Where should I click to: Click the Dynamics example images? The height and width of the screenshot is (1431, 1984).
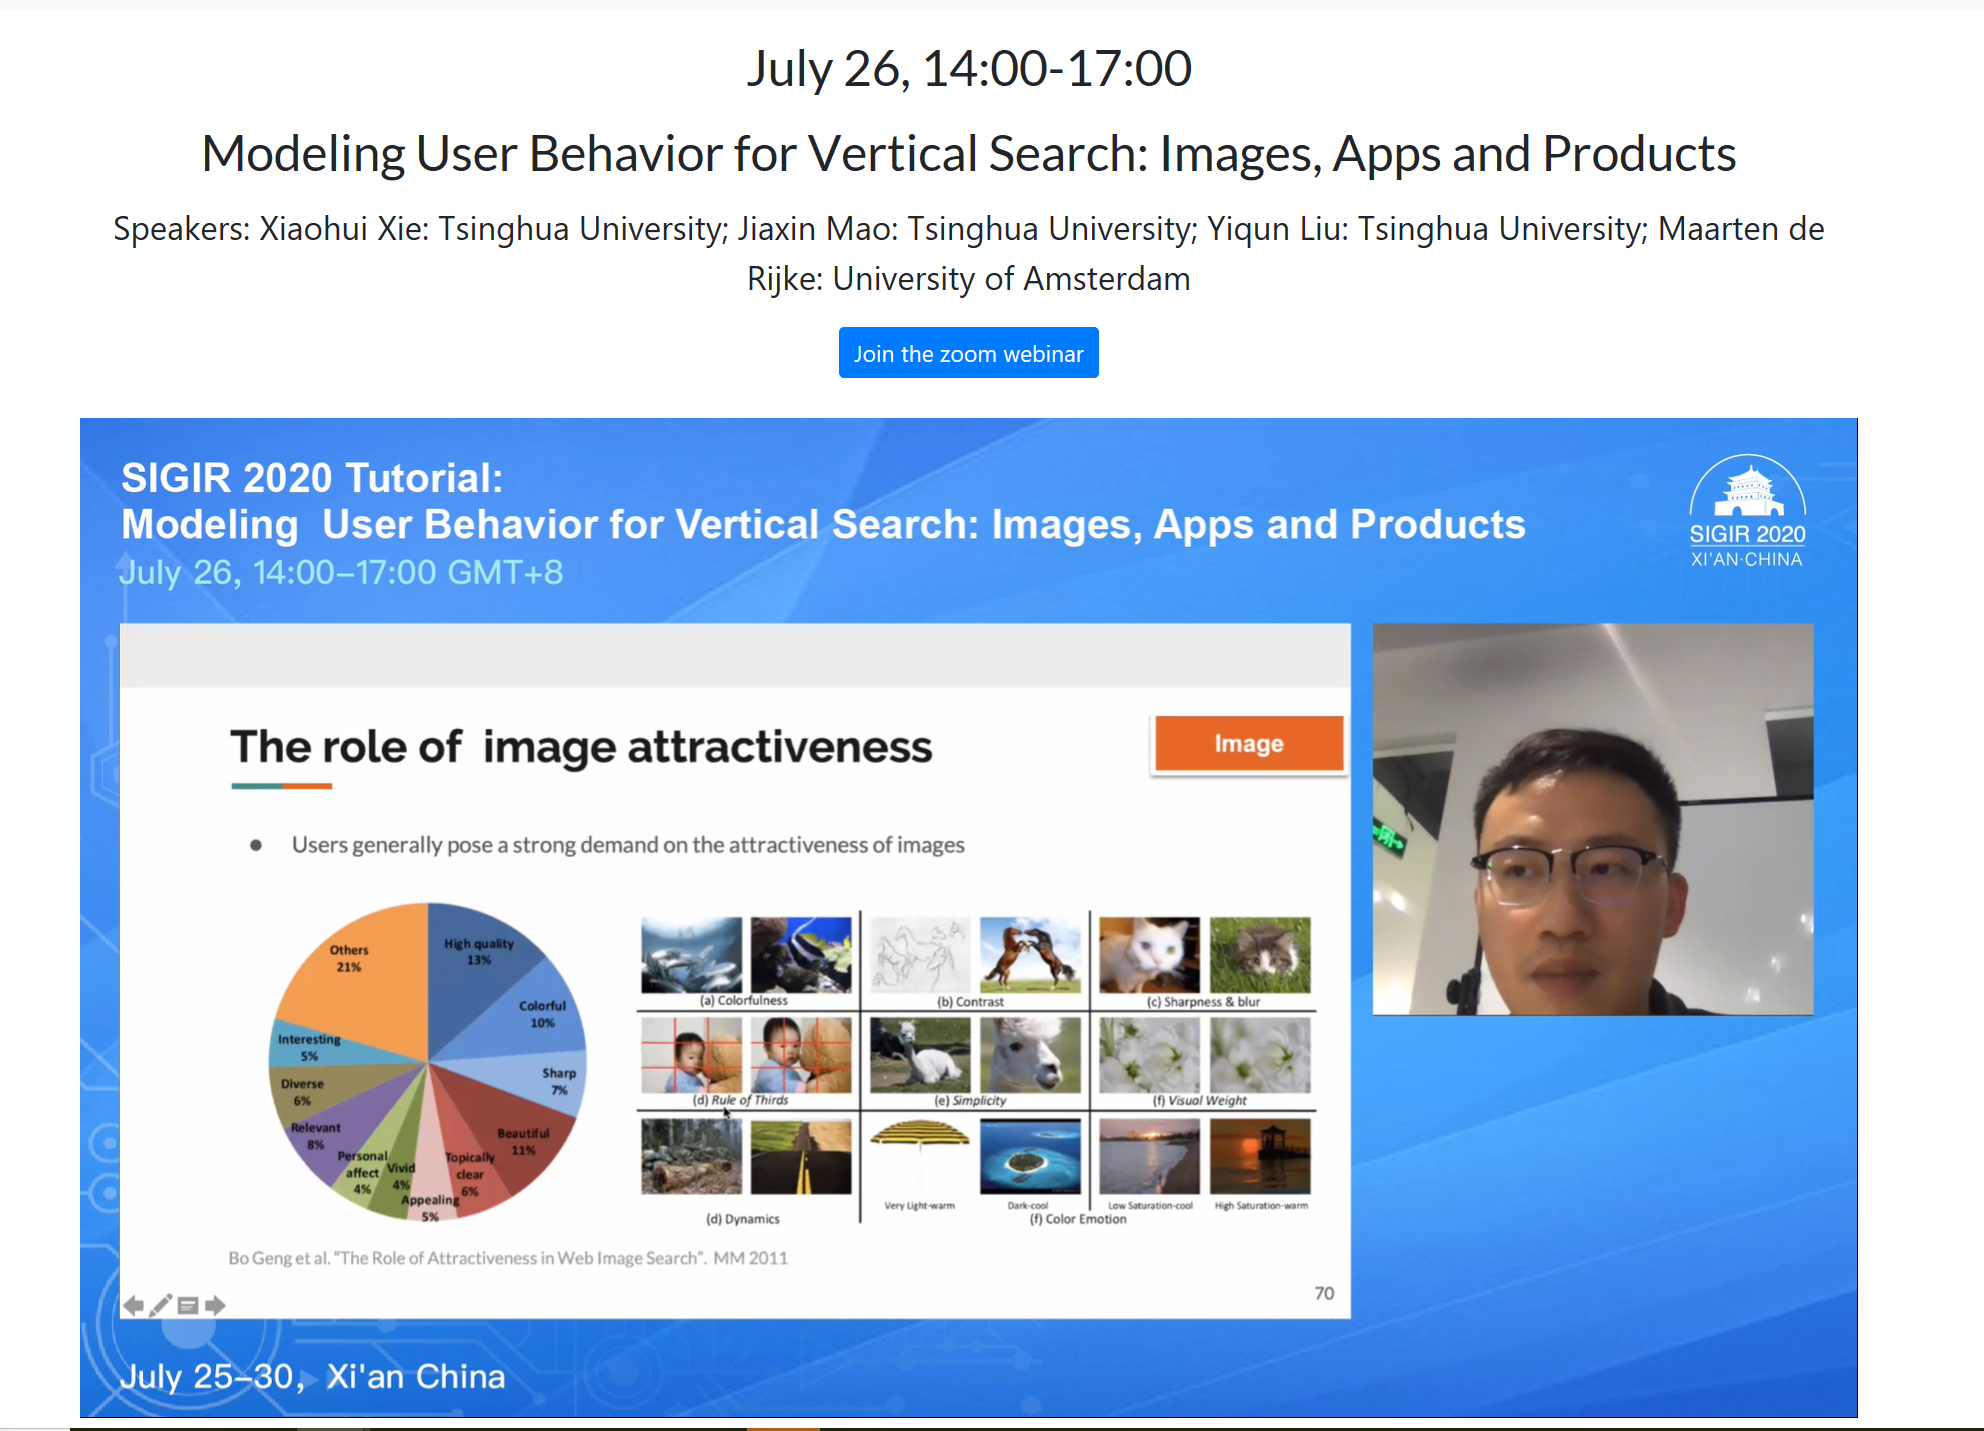pos(746,1157)
